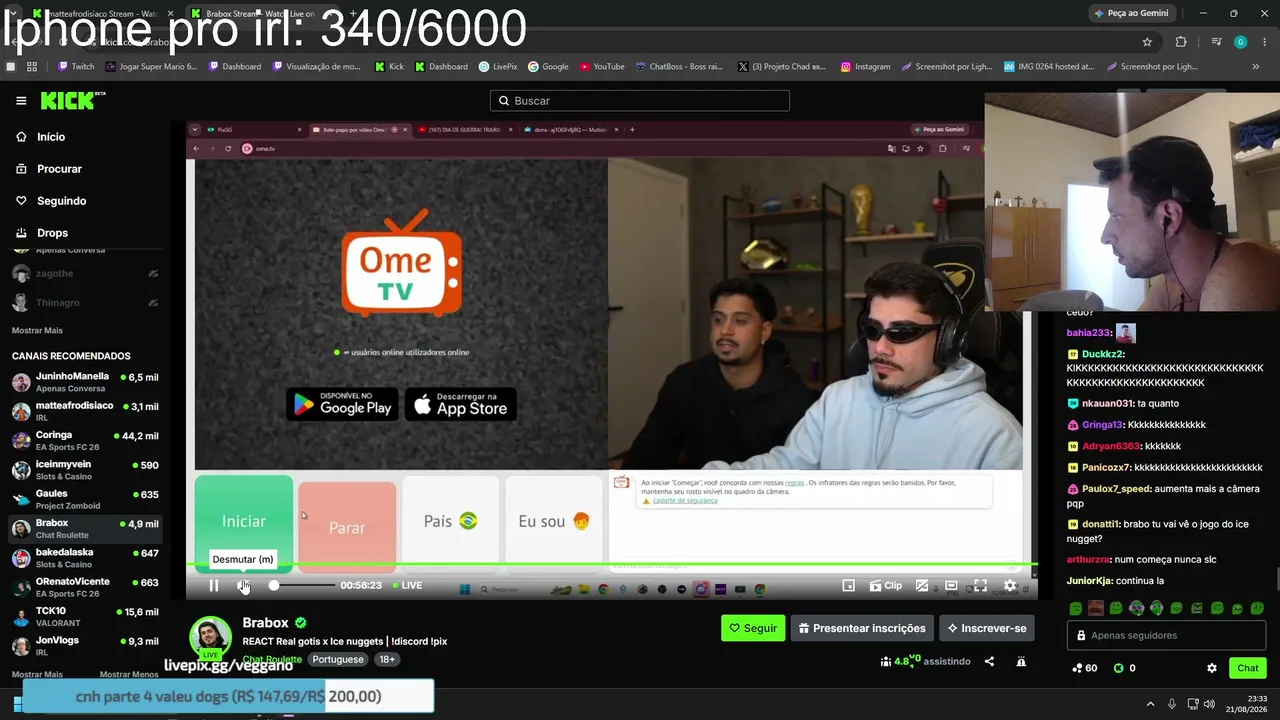Bookmark this page with the star icon

pos(1147,42)
